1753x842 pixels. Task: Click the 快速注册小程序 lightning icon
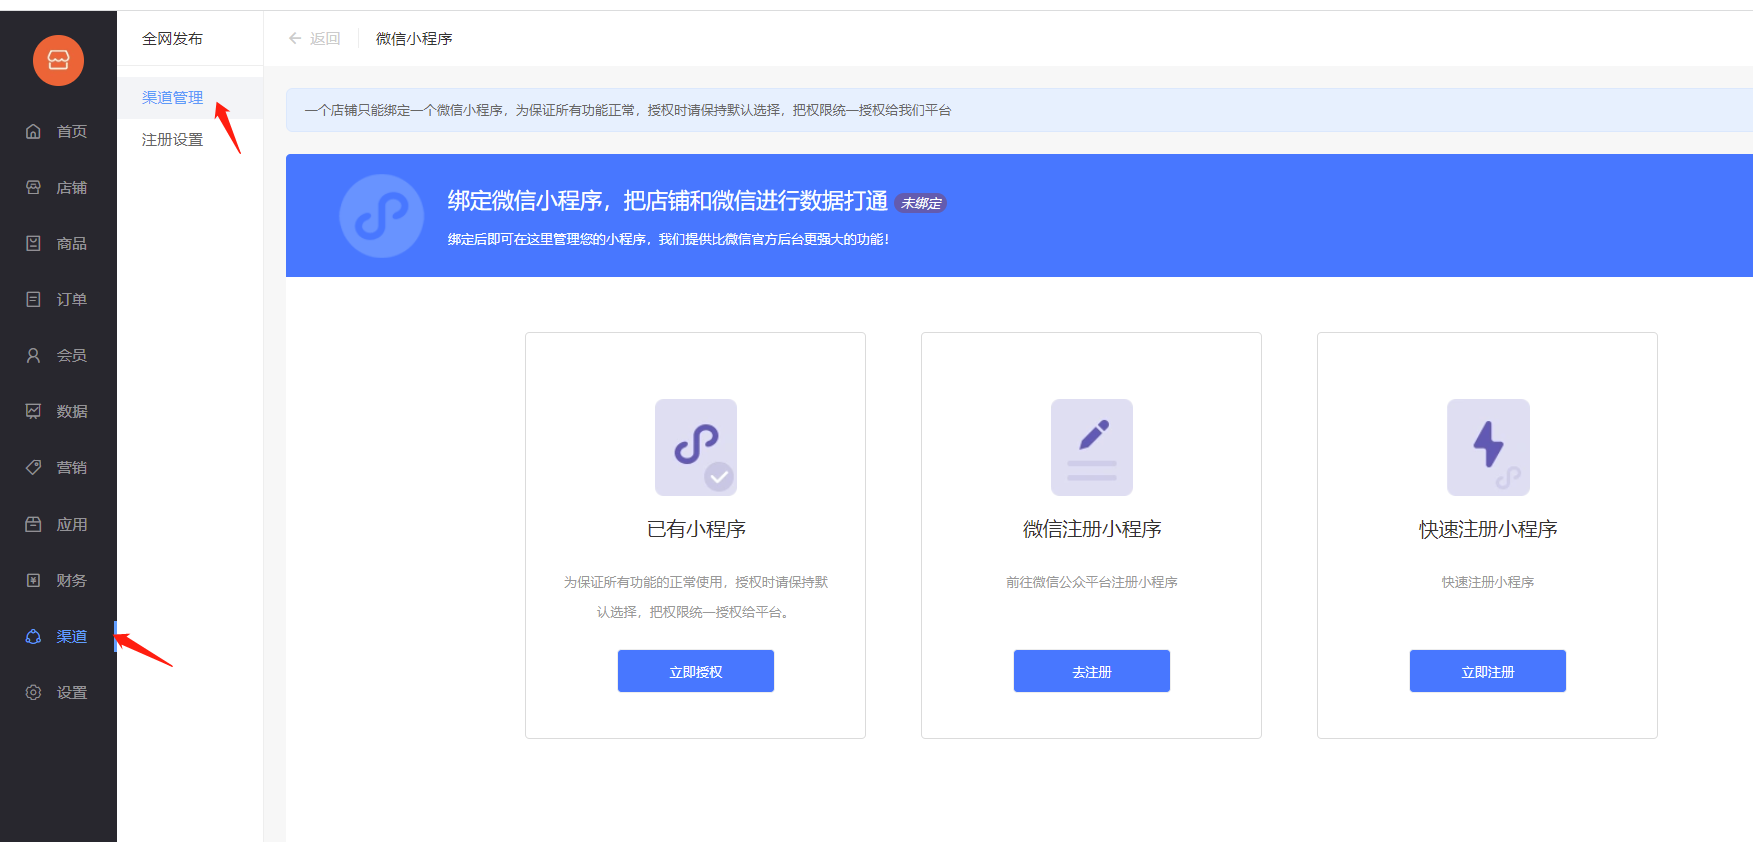pyautogui.click(x=1488, y=447)
